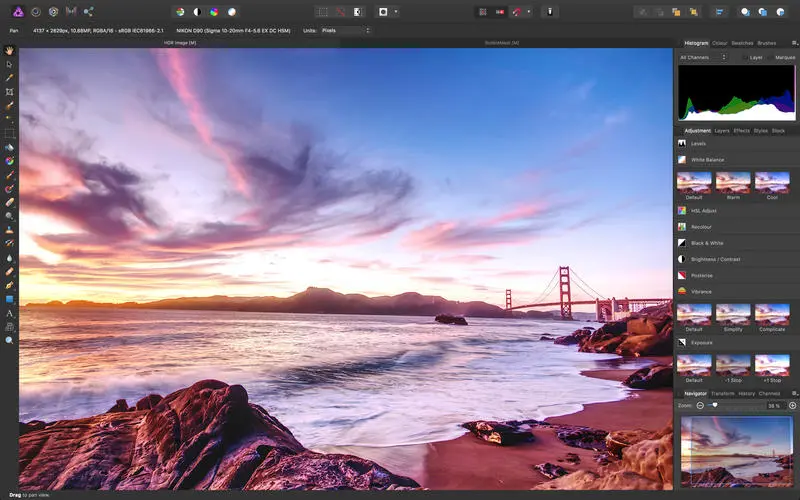Choose the Black & White adjustment
Image resolution: width=800 pixels, height=500 pixels.
coord(707,243)
